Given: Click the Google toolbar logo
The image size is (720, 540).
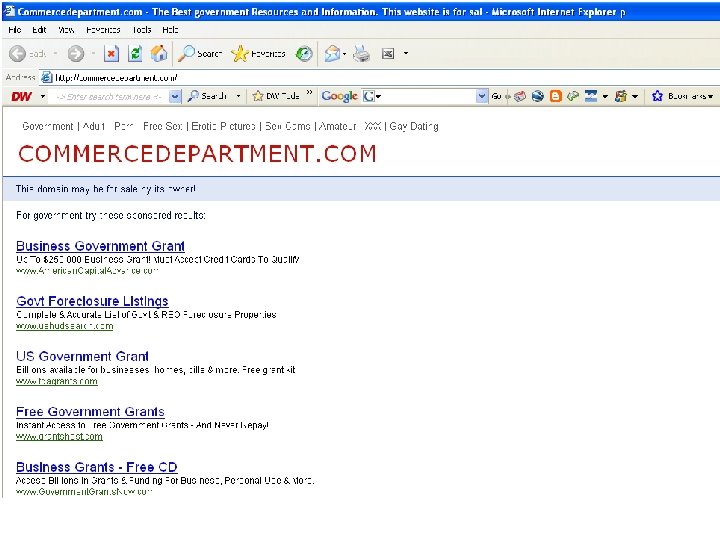Looking at the screenshot, I should point(339,96).
